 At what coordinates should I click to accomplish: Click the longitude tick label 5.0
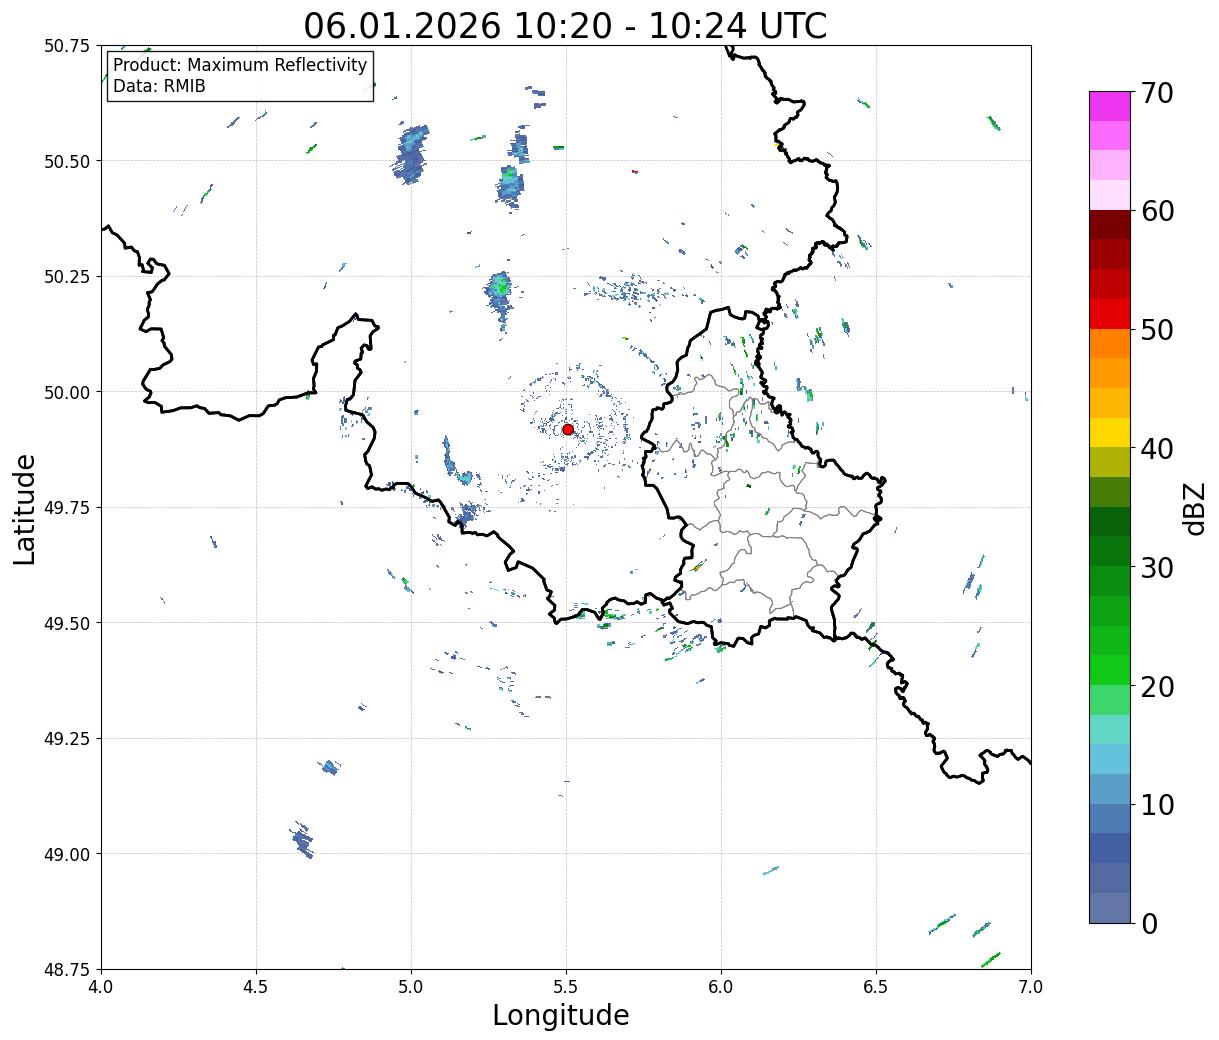coord(411,987)
